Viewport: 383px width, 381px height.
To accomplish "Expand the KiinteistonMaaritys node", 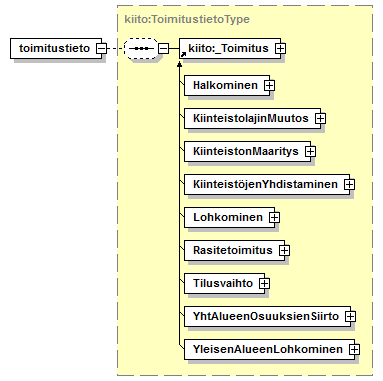I will coord(310,152).
